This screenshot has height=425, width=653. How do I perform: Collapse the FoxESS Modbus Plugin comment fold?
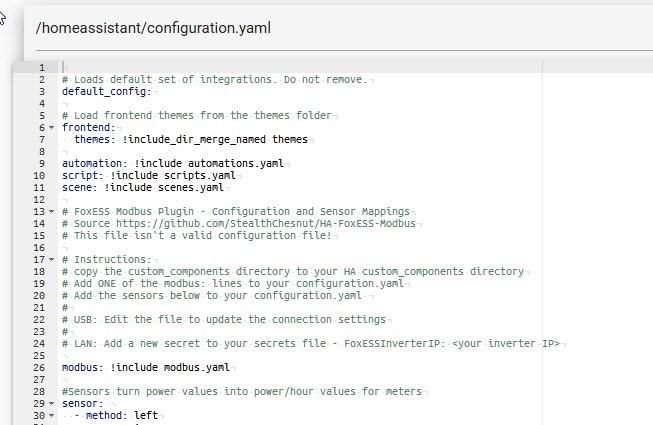pos(51,212)
